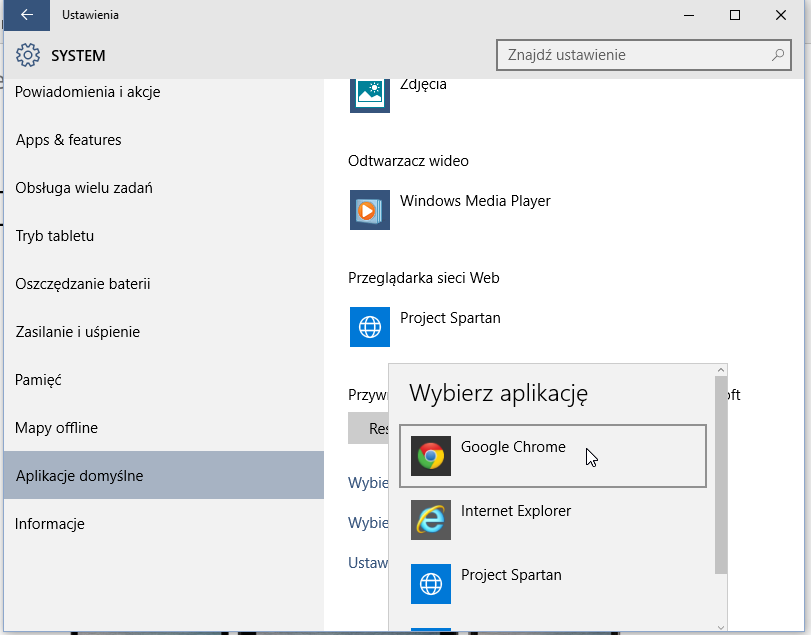Open Oszczędzanie baterii settings
Viewport: 811px width, 635px height.
point(163,284)
